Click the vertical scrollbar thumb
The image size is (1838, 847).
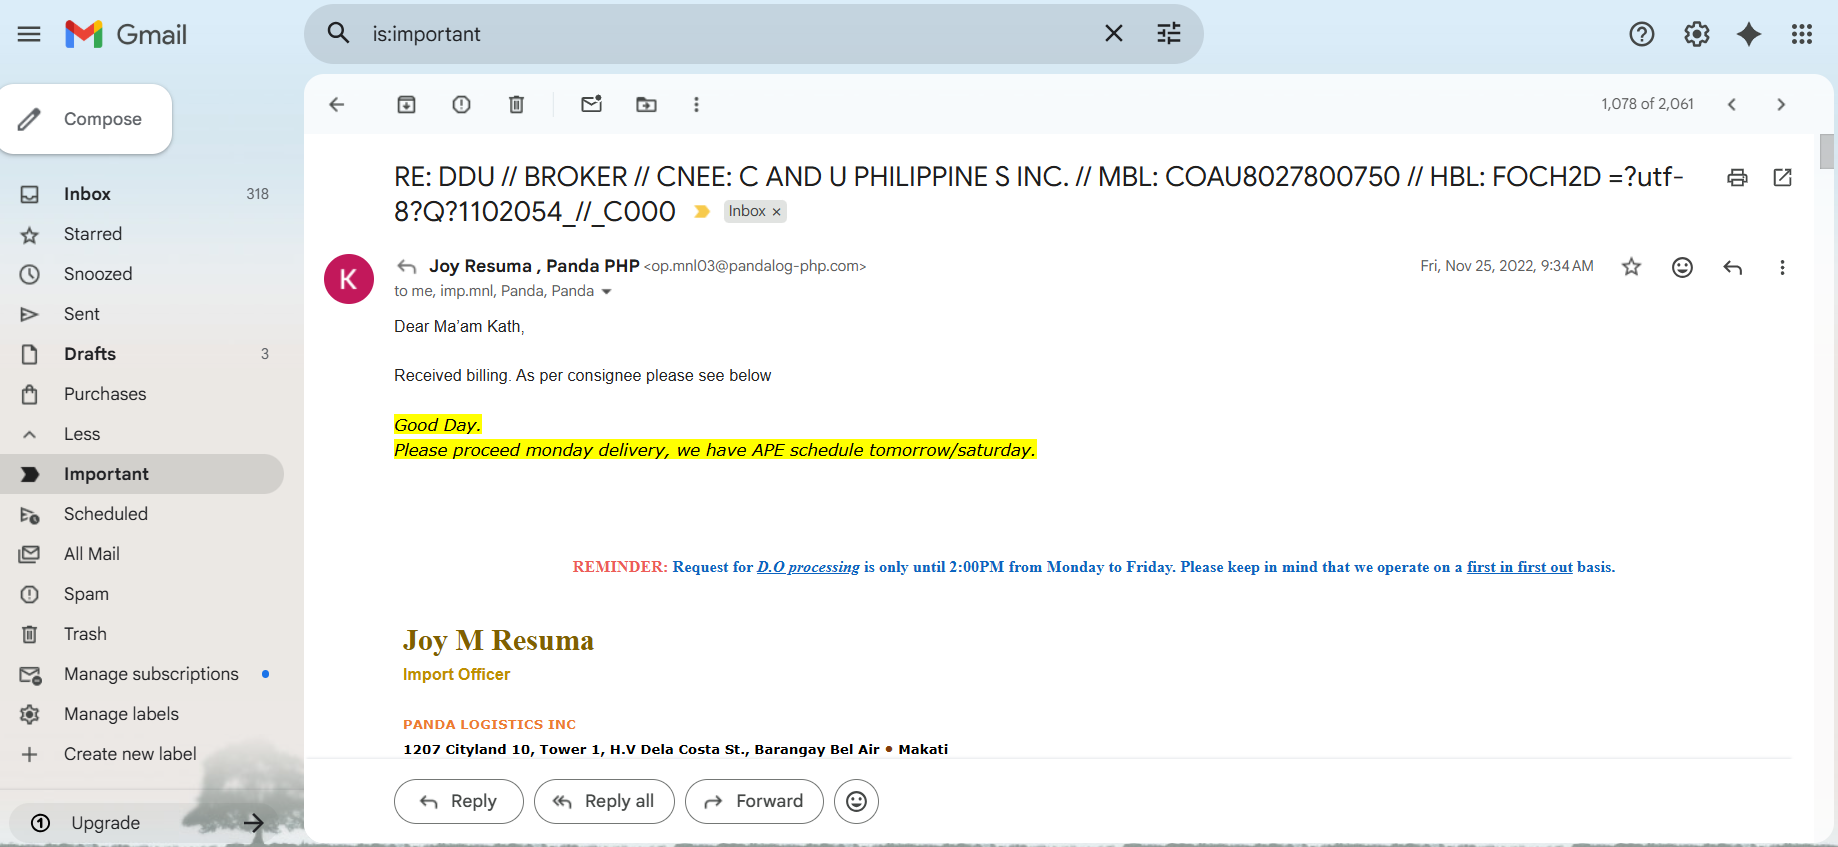tap(1826, 152)
